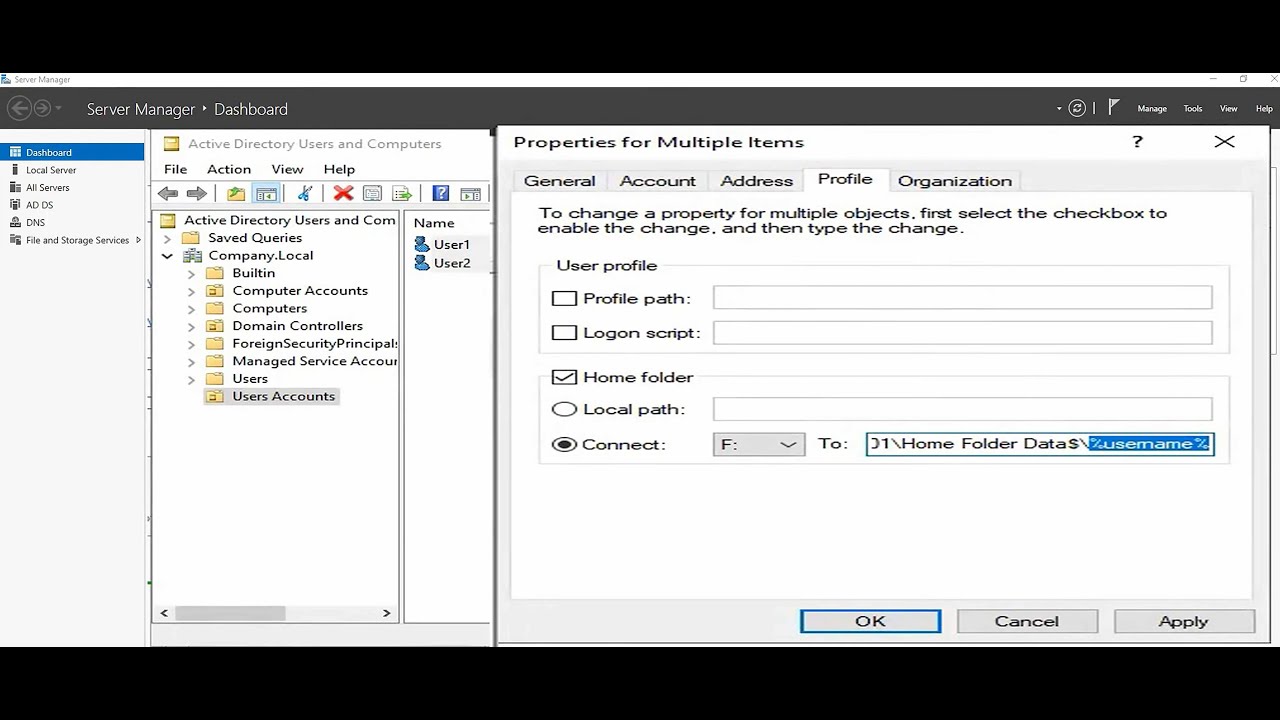The height and width of the screenshot is (720, 1280).
Task: Click the red X delete icon
Action: [343, 194]
